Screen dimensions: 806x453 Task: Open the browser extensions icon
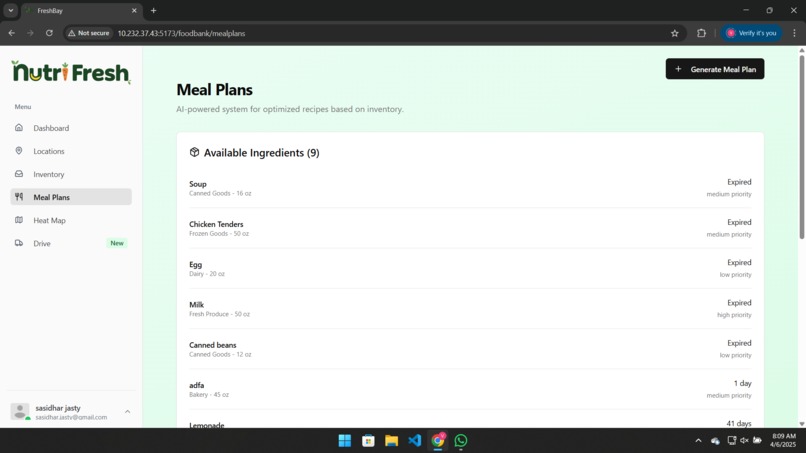[x=701, y=33]
